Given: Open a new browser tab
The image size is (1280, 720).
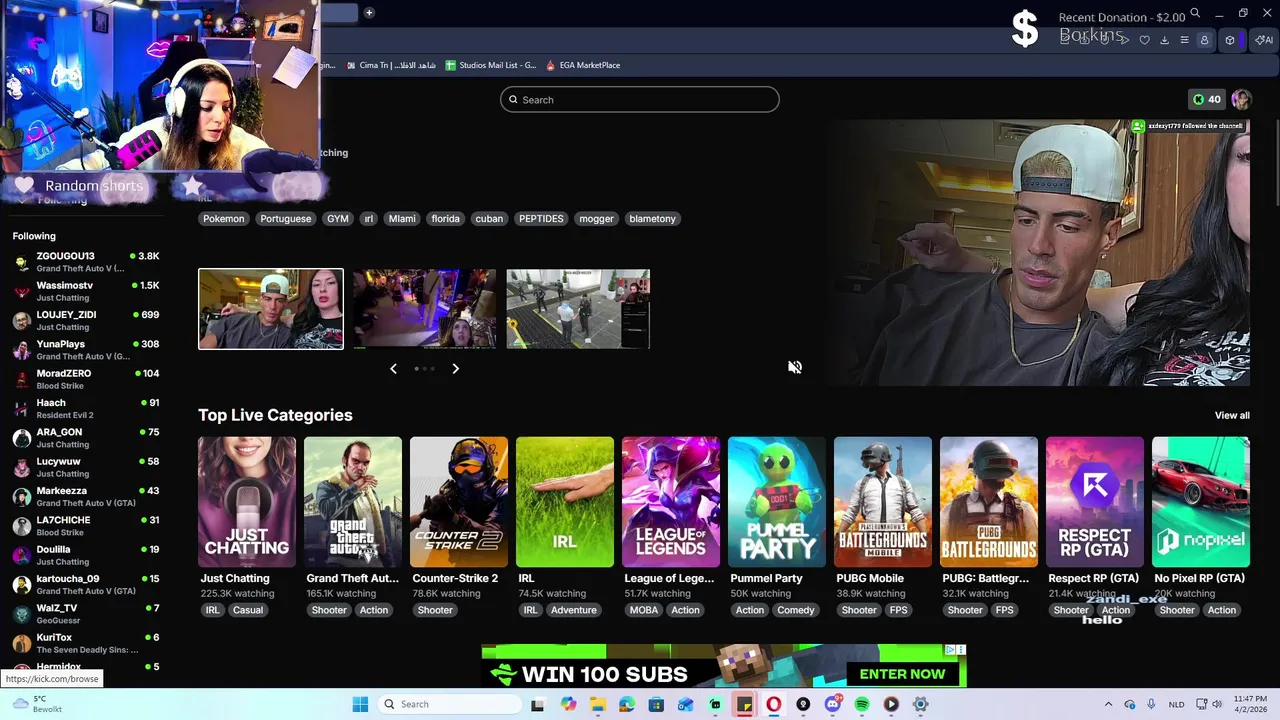Looking at the screenshot, I should (369, 13).
